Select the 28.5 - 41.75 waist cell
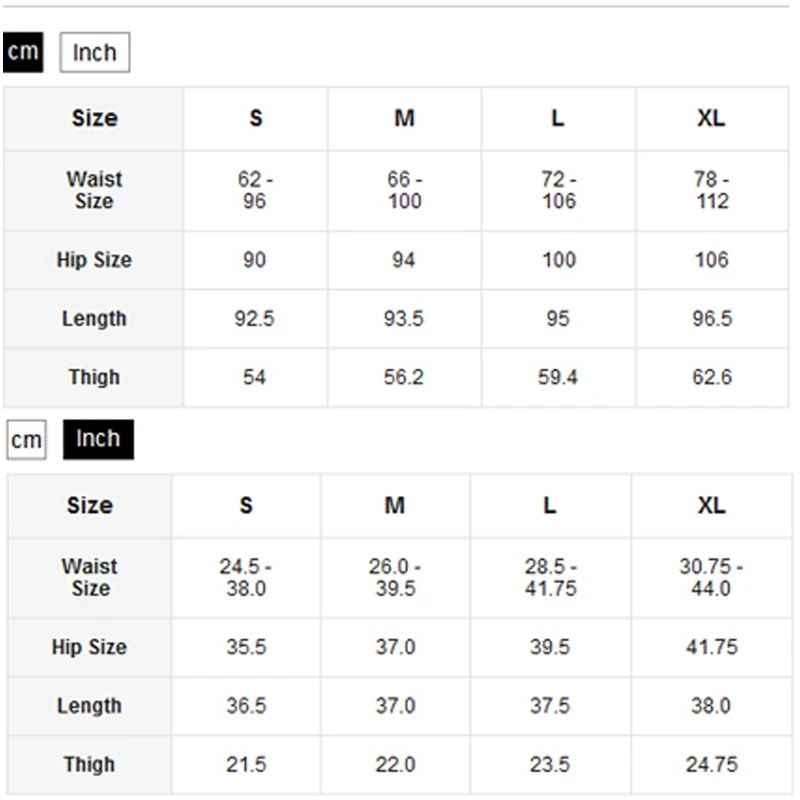 (550, 577)
